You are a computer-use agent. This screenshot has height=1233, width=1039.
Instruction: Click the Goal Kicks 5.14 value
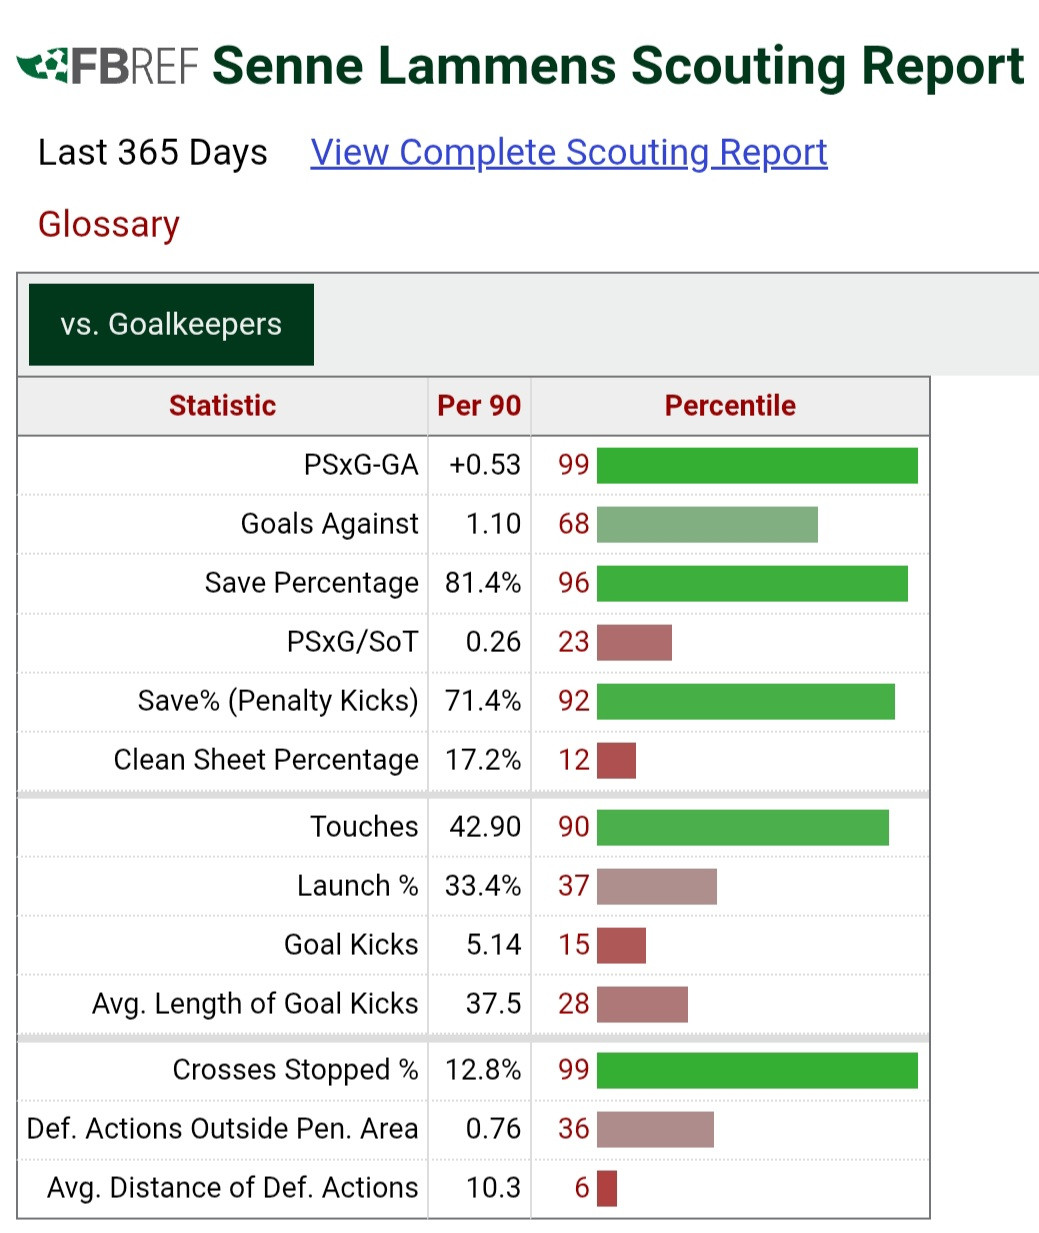493,945
